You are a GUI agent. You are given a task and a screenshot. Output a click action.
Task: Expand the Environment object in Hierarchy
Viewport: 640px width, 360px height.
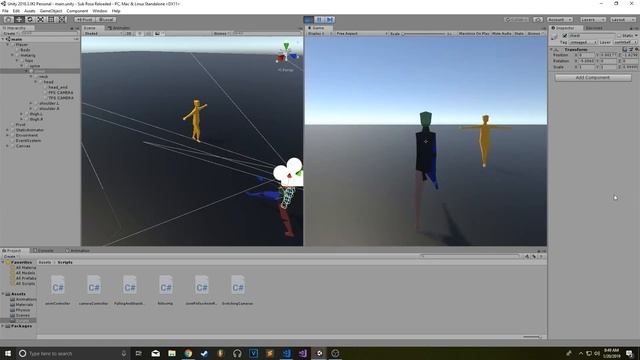[8, 135]
